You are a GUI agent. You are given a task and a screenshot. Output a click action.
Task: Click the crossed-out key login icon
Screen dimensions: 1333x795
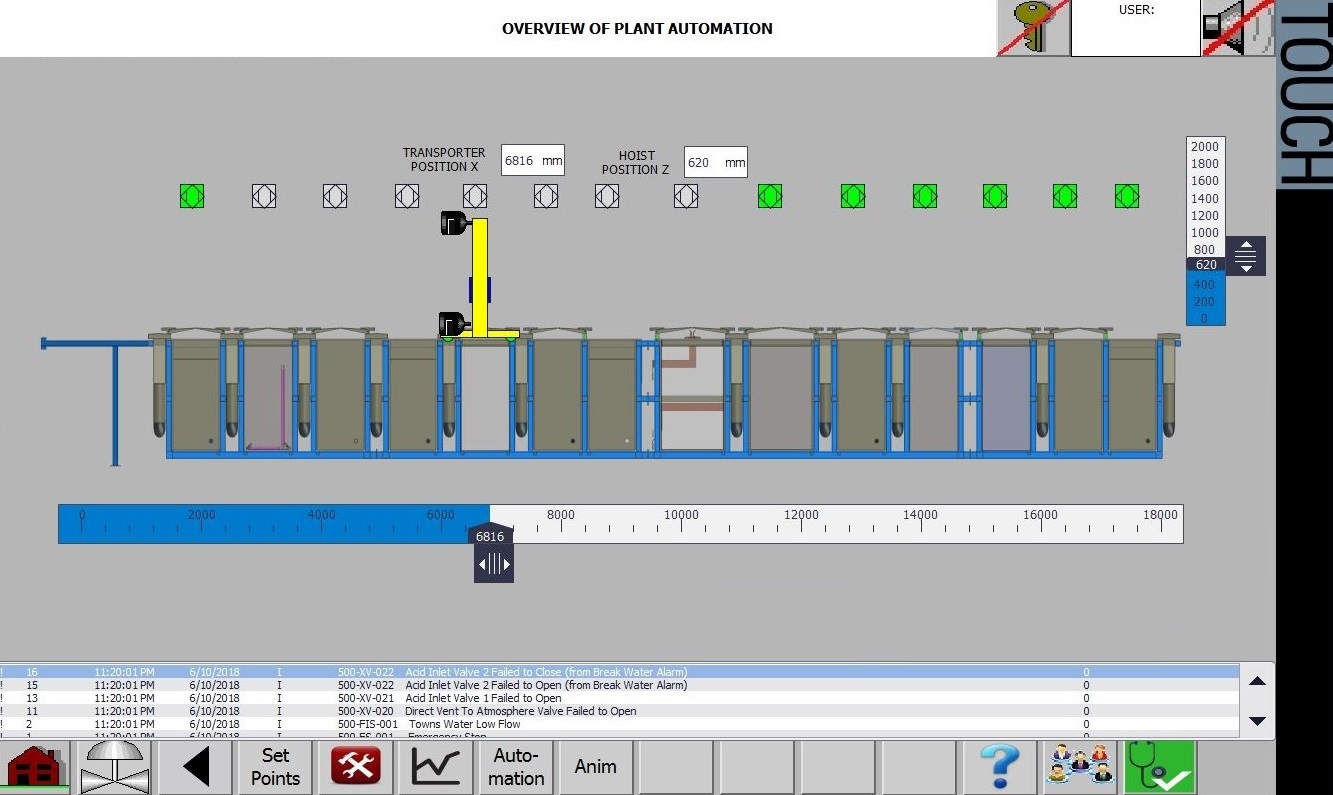pyautogui.click(x=1033, y=28)
